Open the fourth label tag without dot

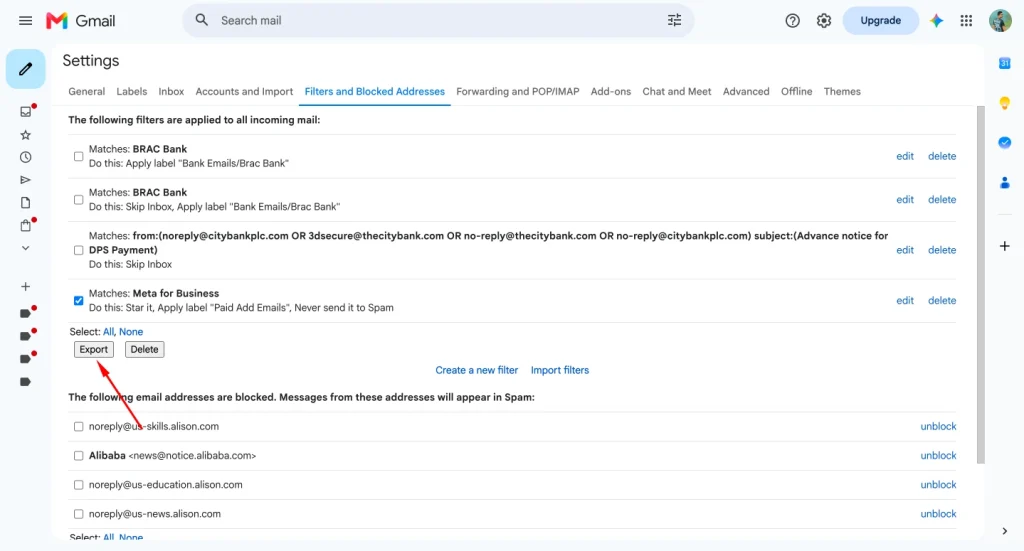[x=25, y=382]
